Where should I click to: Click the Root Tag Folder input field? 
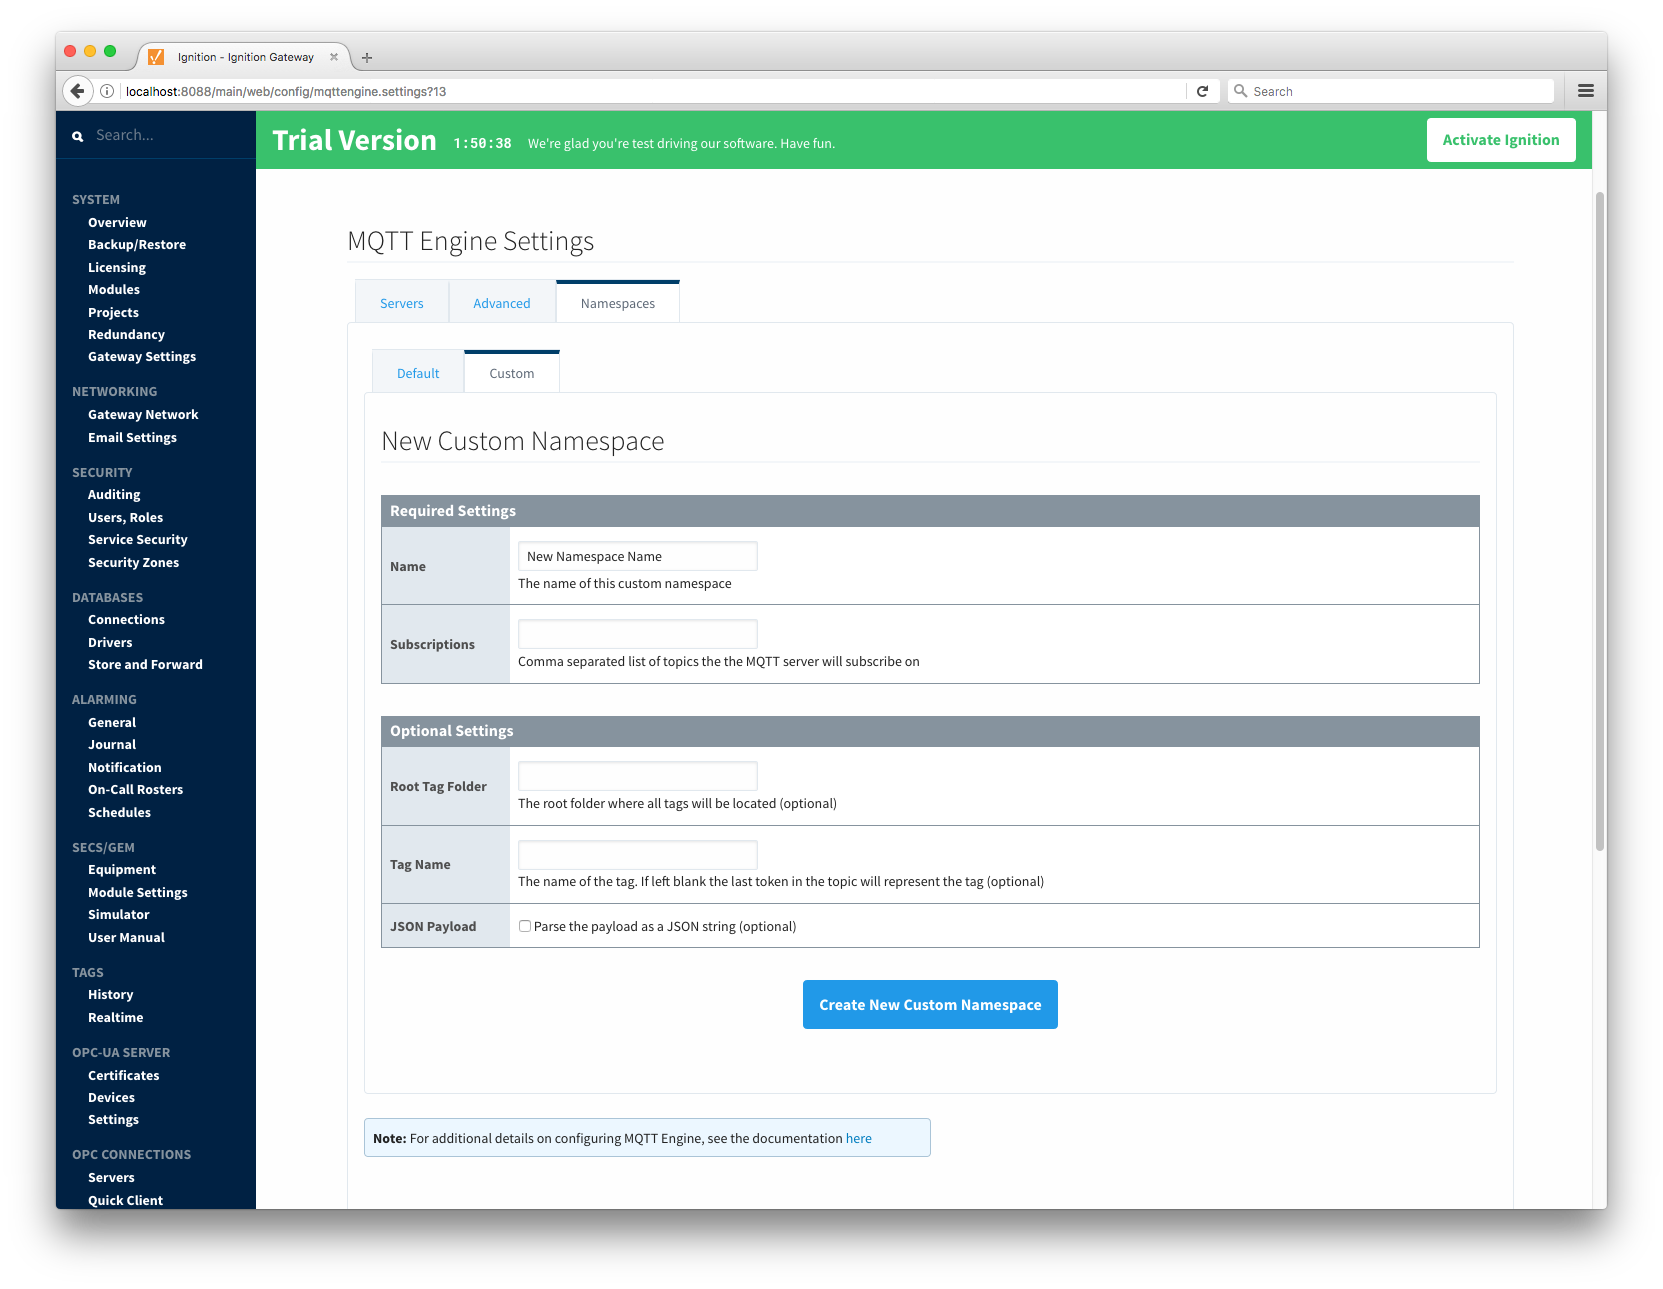[638, 776]
